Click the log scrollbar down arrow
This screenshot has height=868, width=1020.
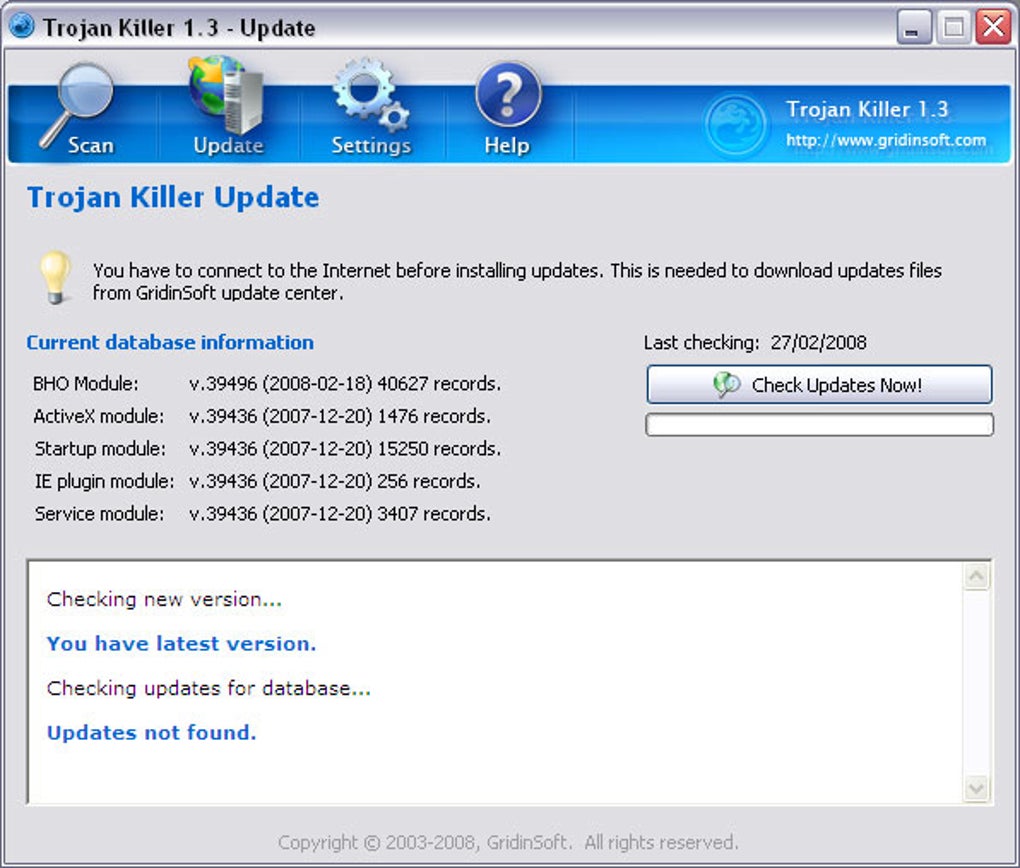(976, 789)
